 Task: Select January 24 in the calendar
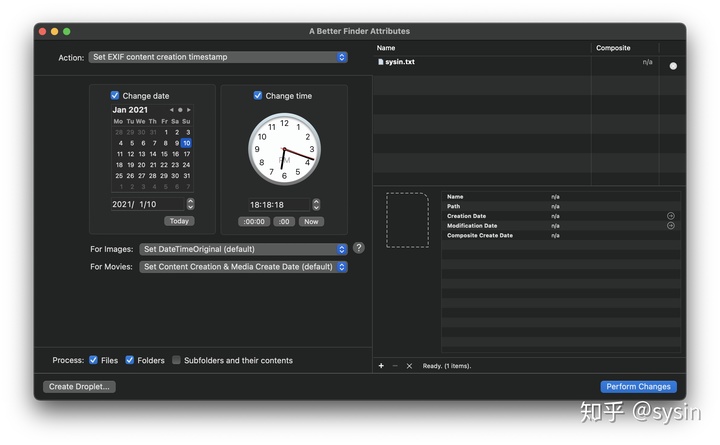186,164
